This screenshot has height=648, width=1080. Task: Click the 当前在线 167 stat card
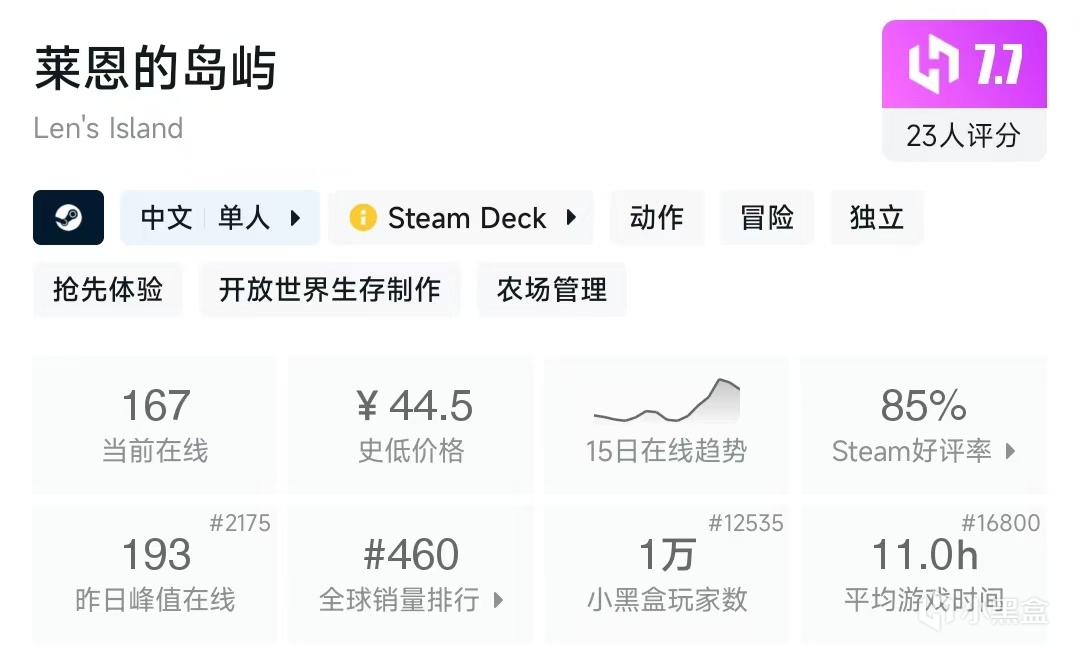pos(155,424)
